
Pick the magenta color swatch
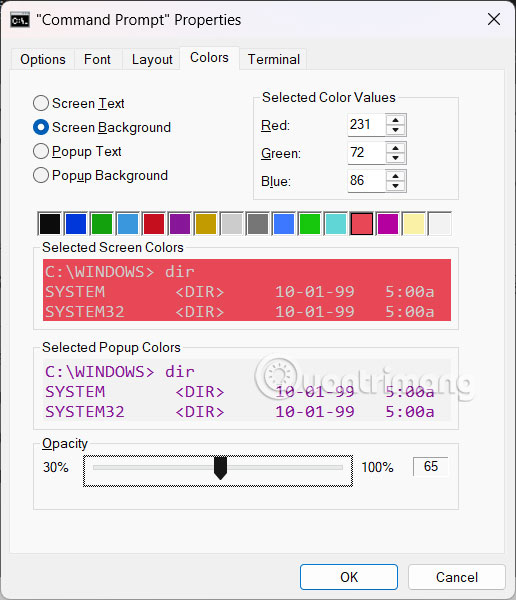tap(388, 224)
